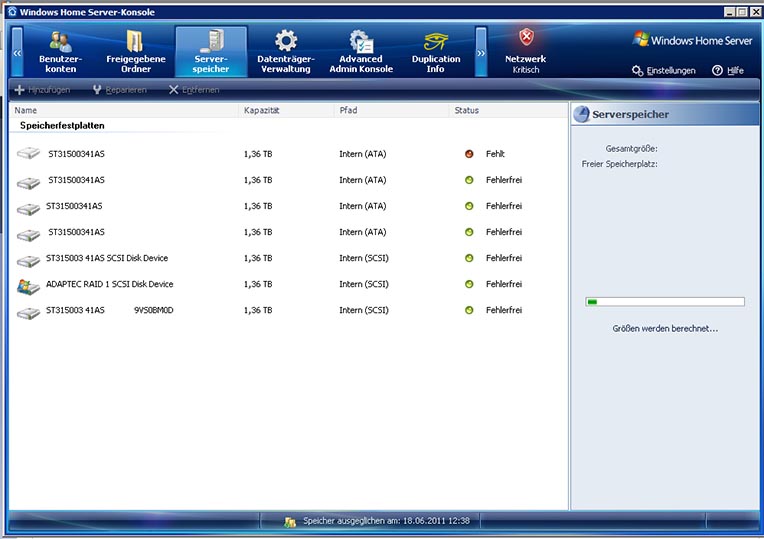Click the Größen werden berechnet text
Viewport: 764px width, 539px height.
coord(665,329)
